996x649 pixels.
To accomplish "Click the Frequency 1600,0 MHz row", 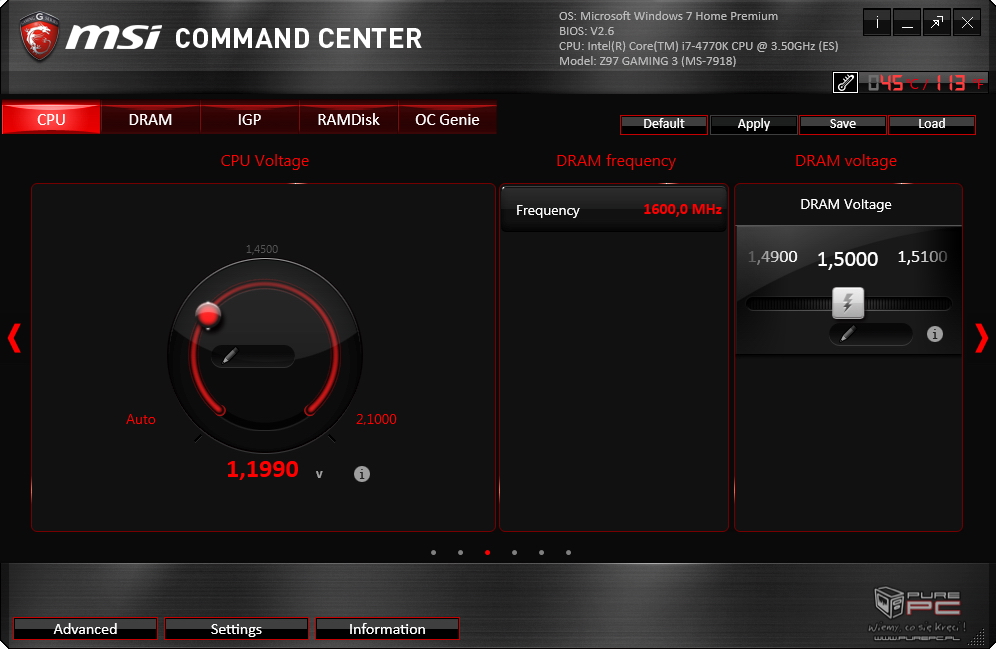I will coord(614,210).
